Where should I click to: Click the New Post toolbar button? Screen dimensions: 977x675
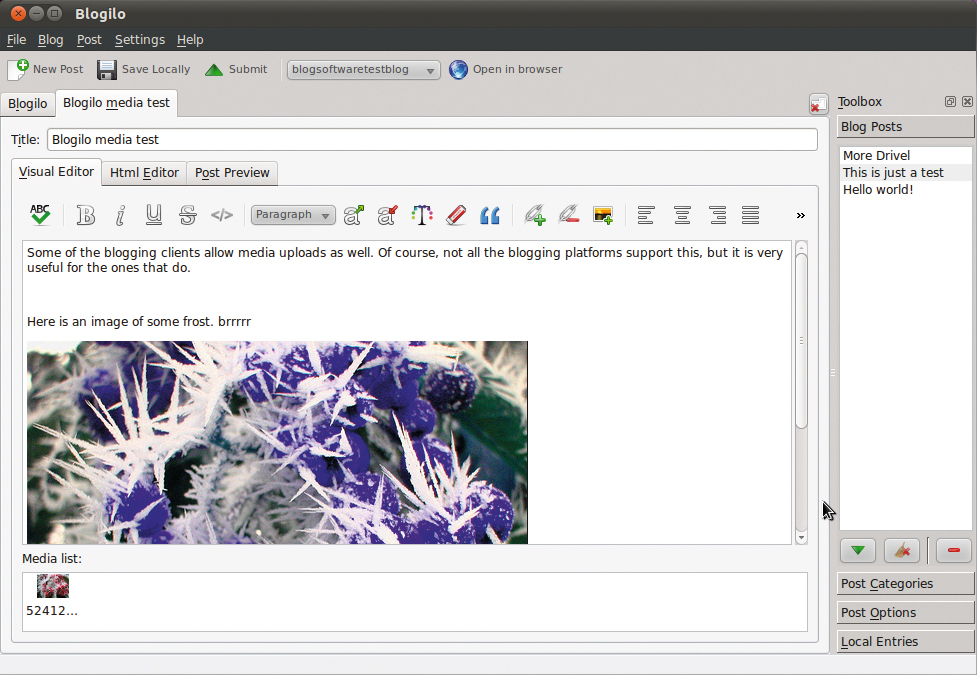tap(45, 69)
